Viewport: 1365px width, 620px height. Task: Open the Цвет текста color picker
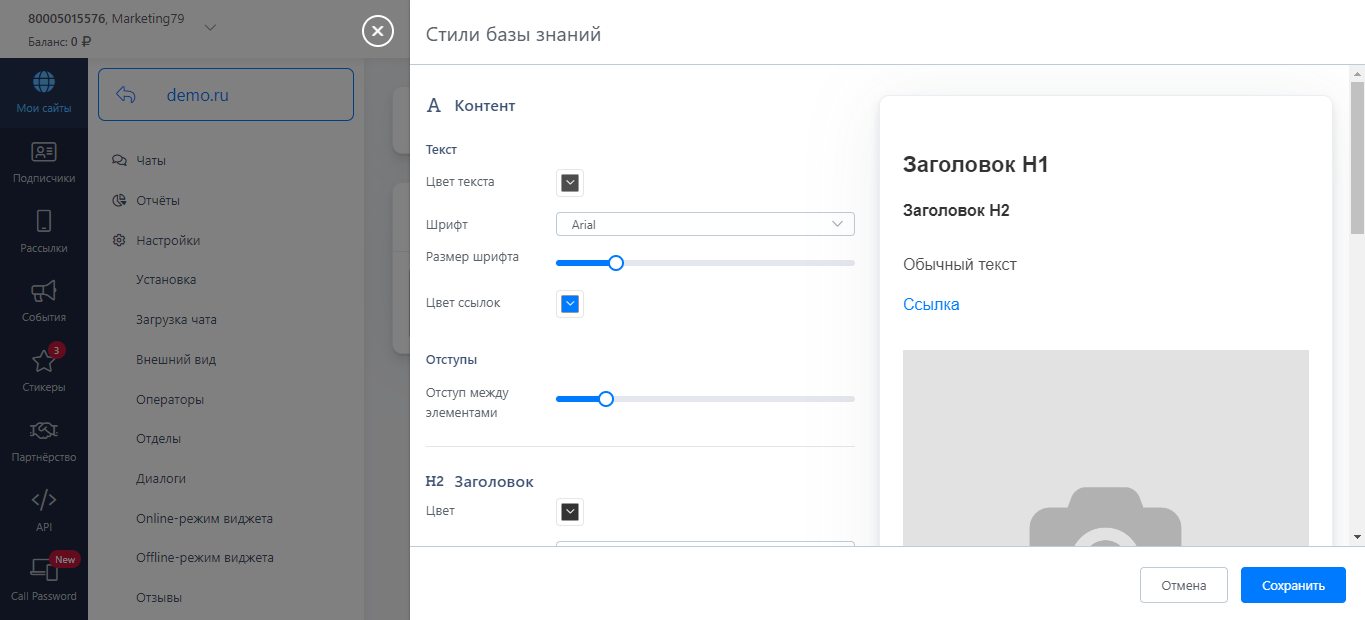point(570,183)
